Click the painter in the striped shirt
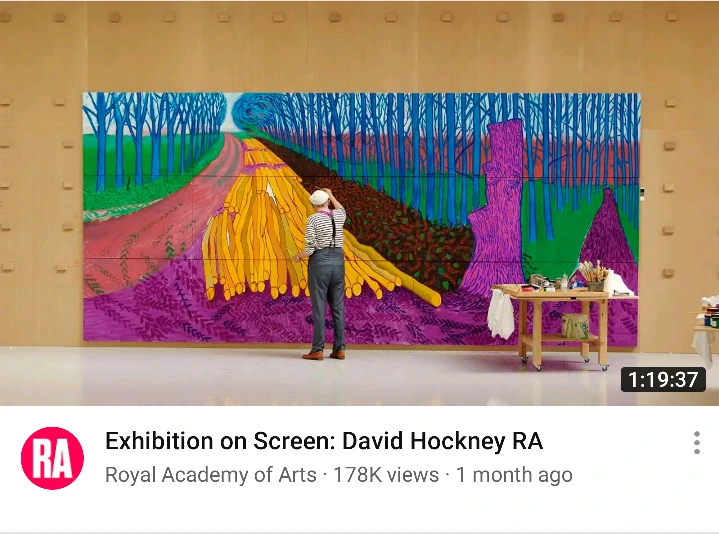The height and width of the screenshot is (534, 719). pyautogui.click(x=325, y=274)
